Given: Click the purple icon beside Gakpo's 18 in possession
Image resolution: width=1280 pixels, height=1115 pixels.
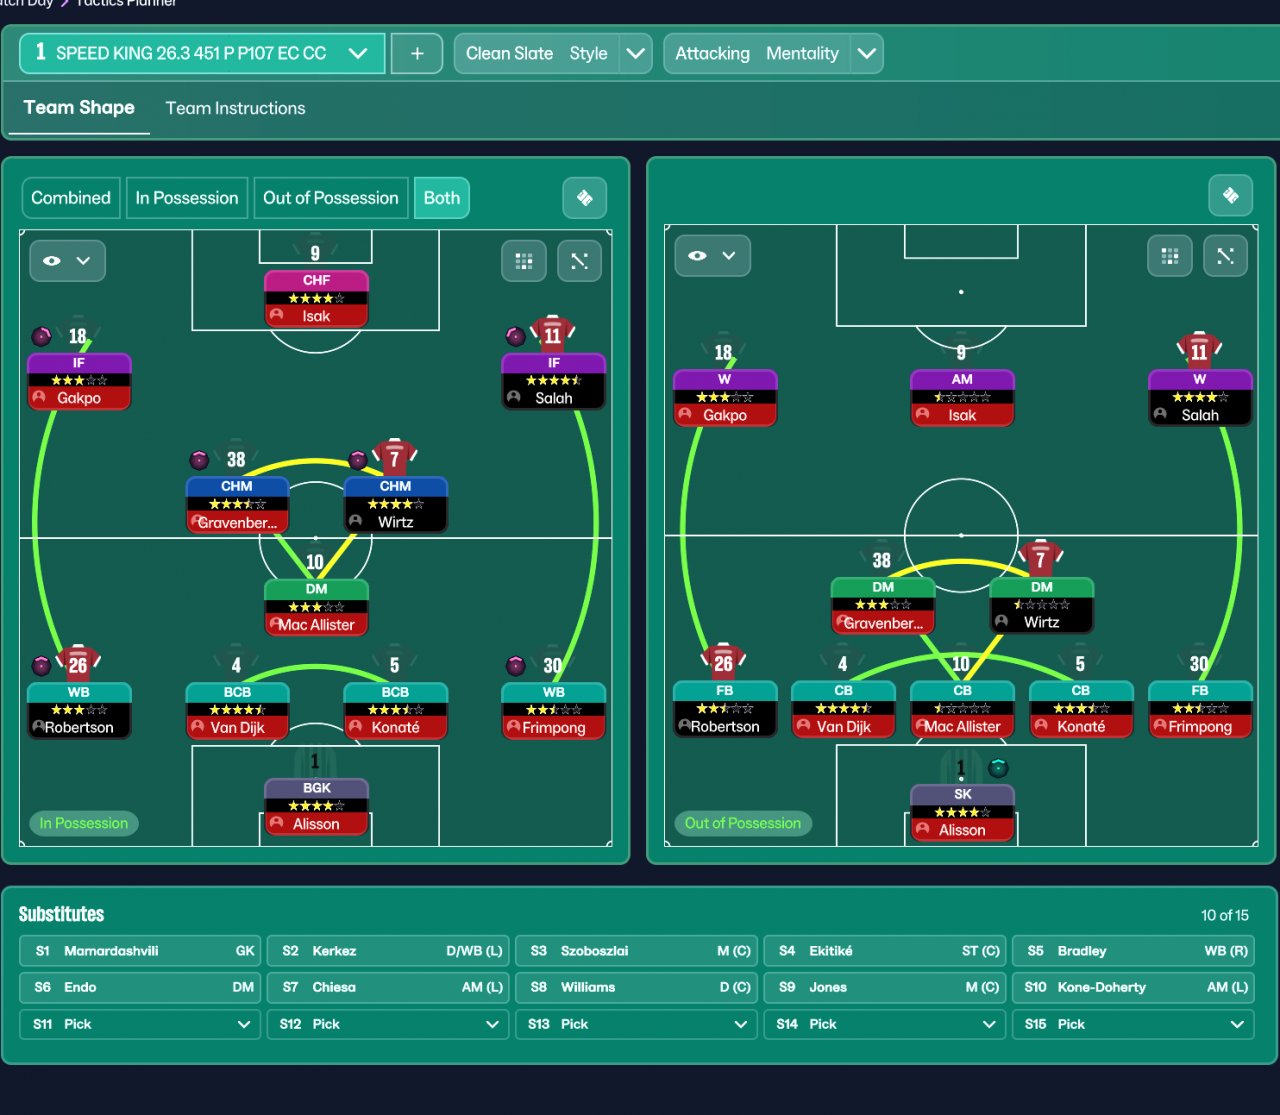Looking at the screenshot, I should coord(41,336).
